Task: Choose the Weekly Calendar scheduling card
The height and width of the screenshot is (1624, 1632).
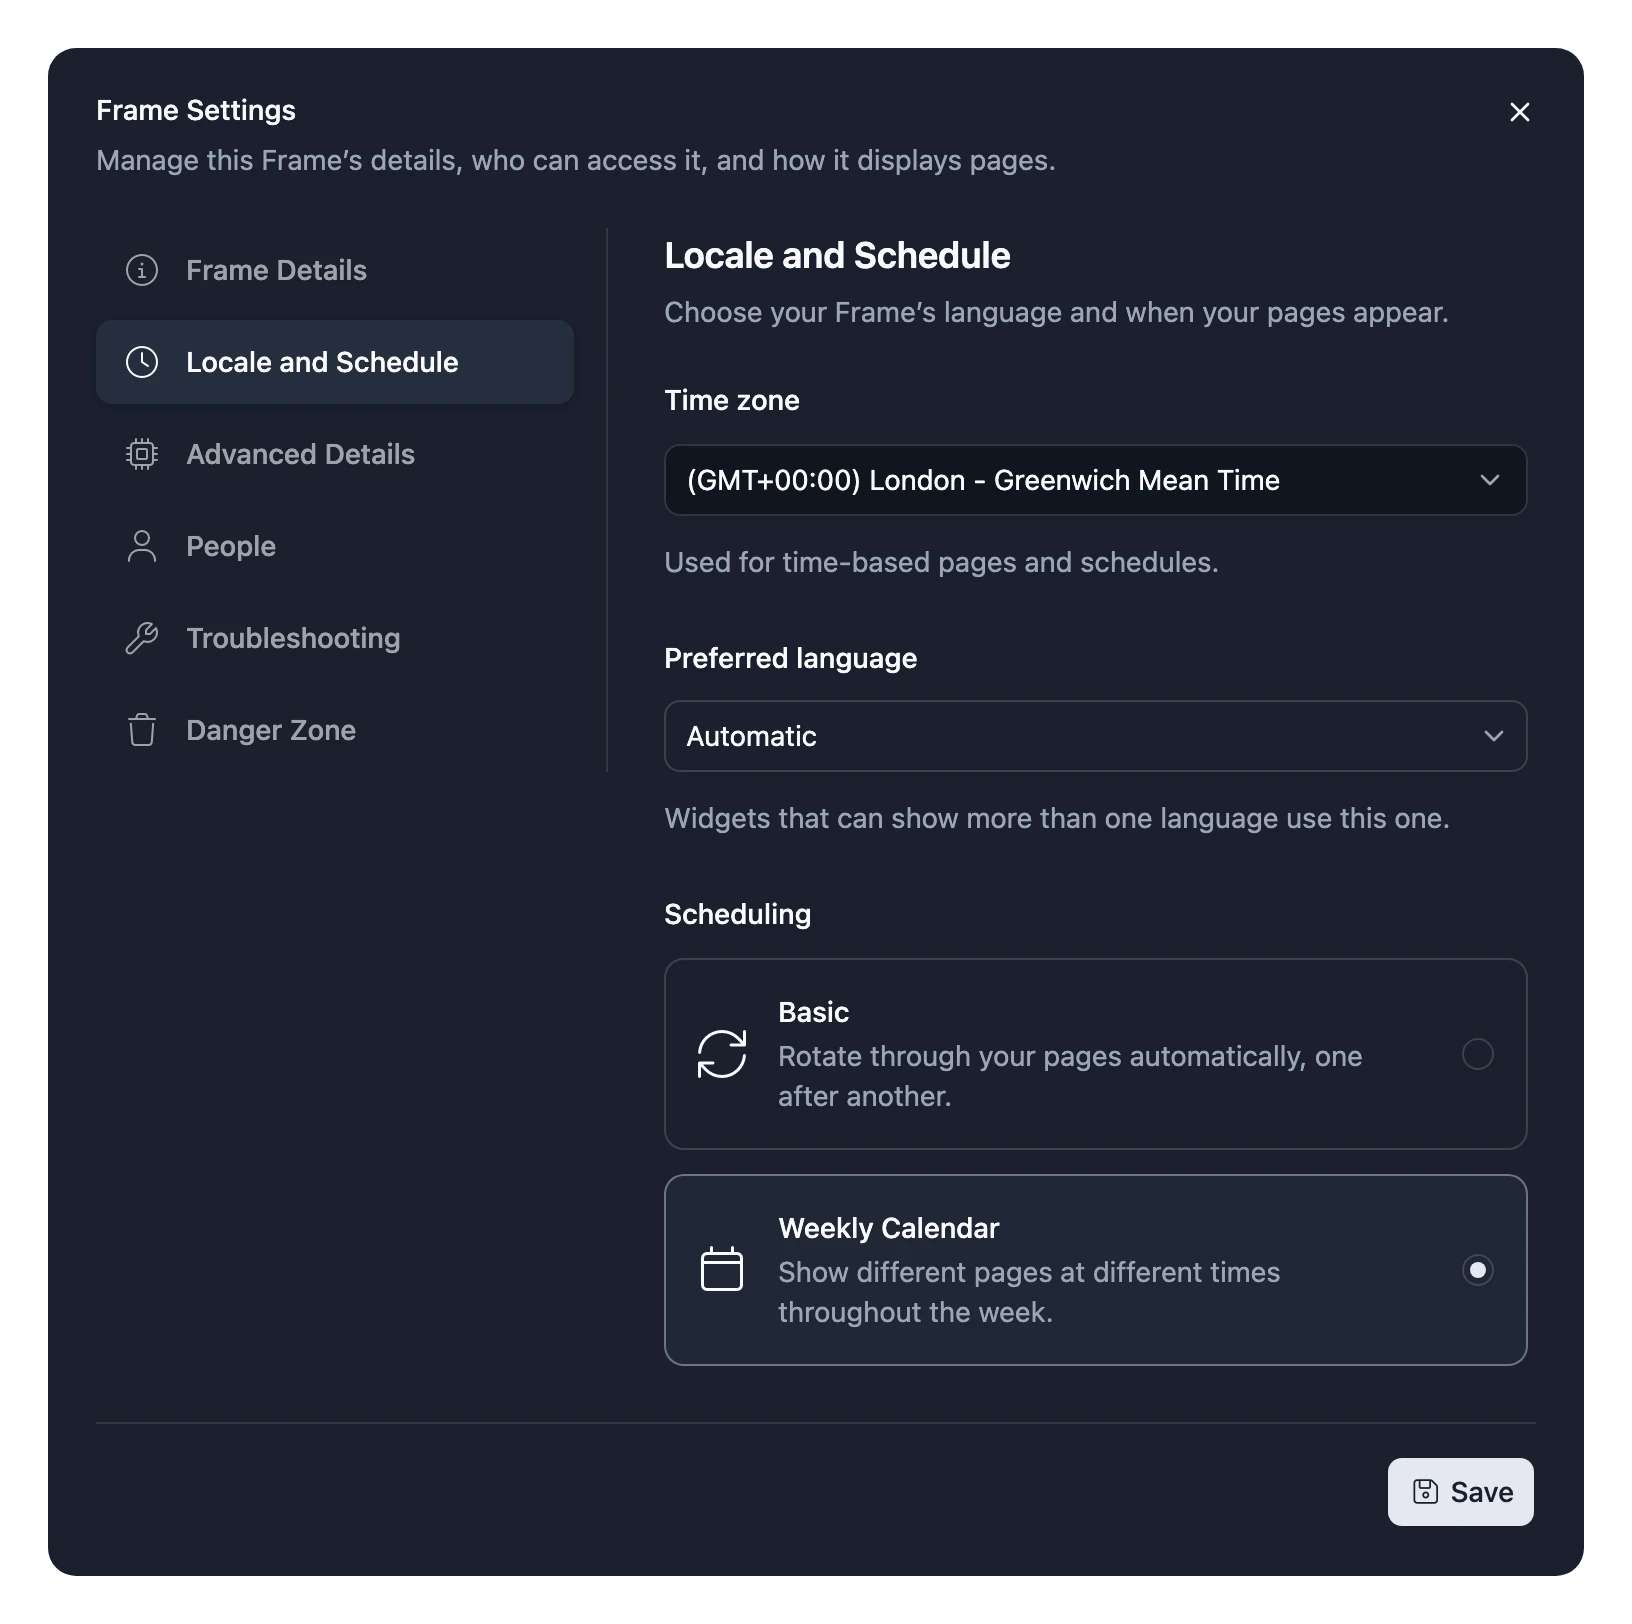Action: pyautogui.click(x=1096, y=1270)
